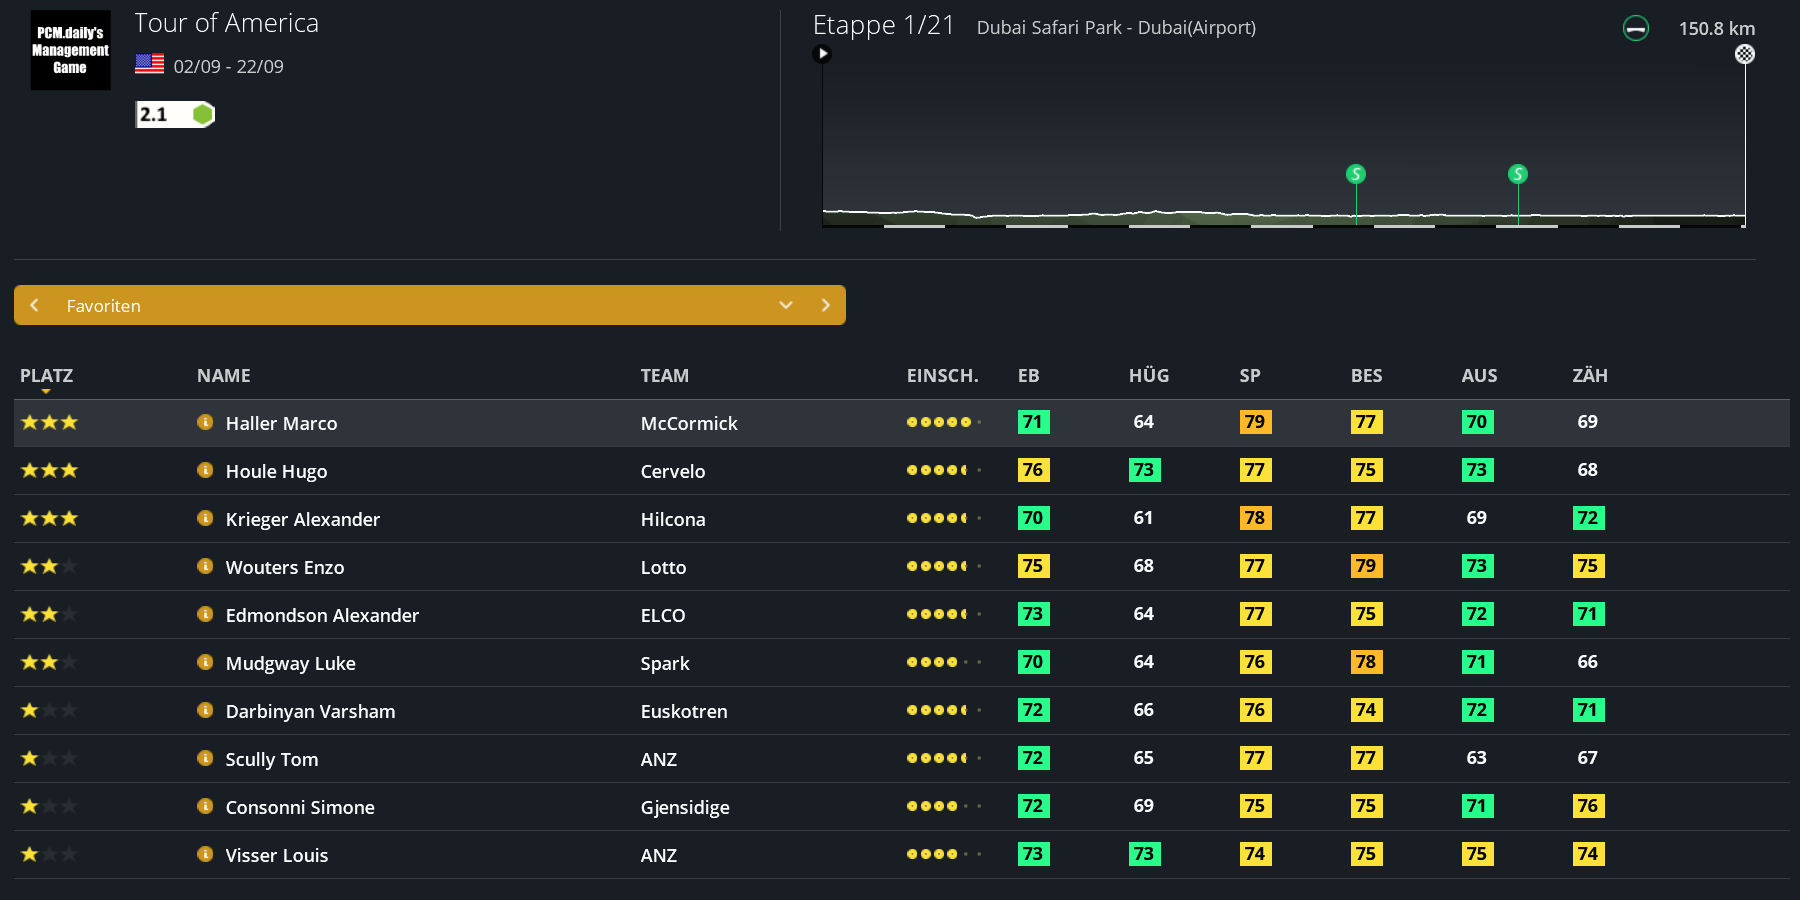The image size is (1800, 900).
Task: Click the flat stage type icon
Action: [x=1635, y=29]
